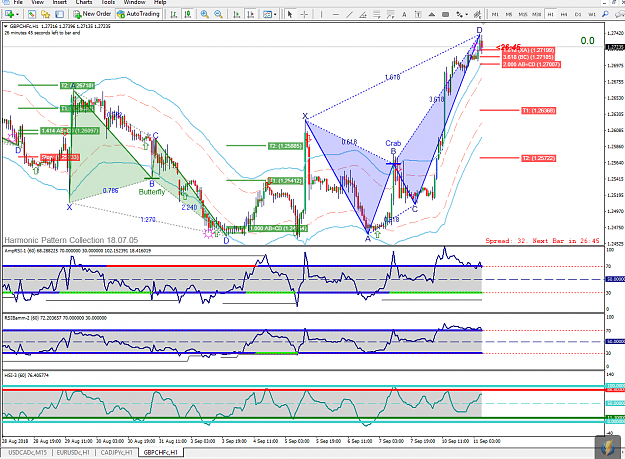The height and width of the screenshot is (459, 625).
Task: Click the GBPCHFc,H1 chart title triangle
Action: tap(6, 26)
